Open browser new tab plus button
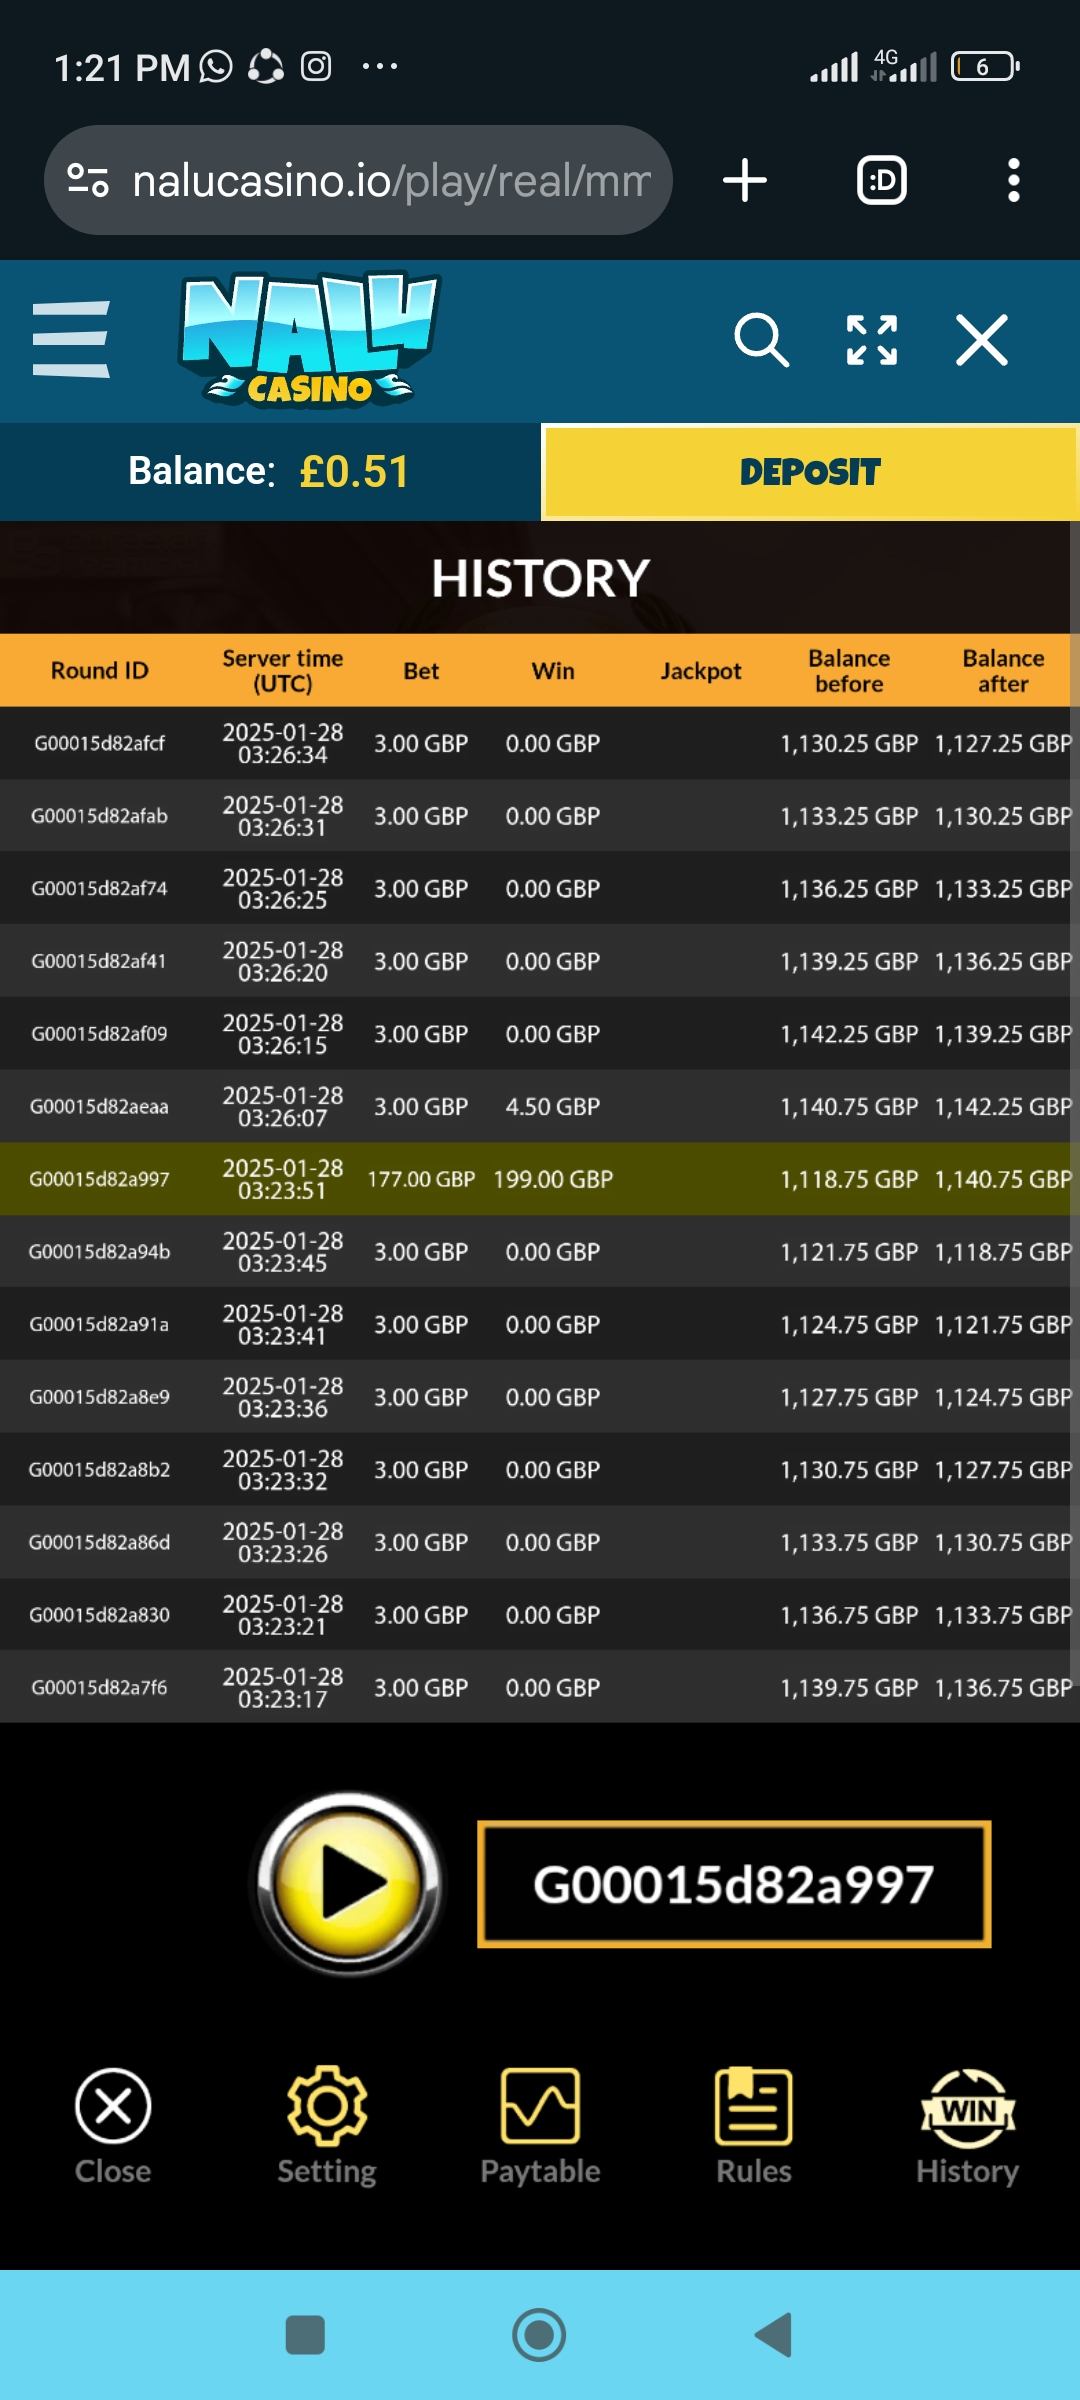1080x2400 pixels. point(744,181)
